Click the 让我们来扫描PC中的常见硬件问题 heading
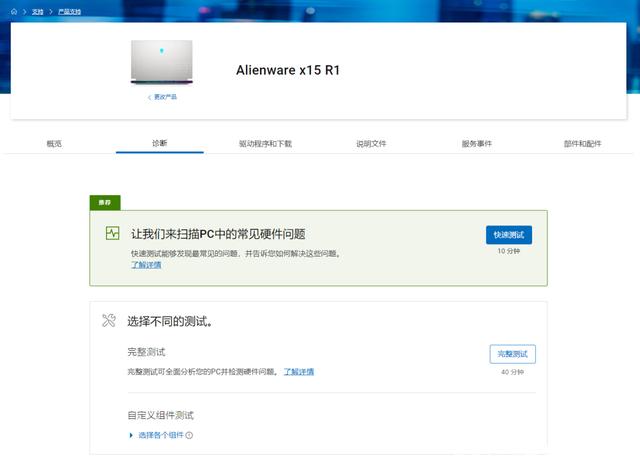Screen dimensions: 640x470 pyautogui.click(x=218, y=234)
